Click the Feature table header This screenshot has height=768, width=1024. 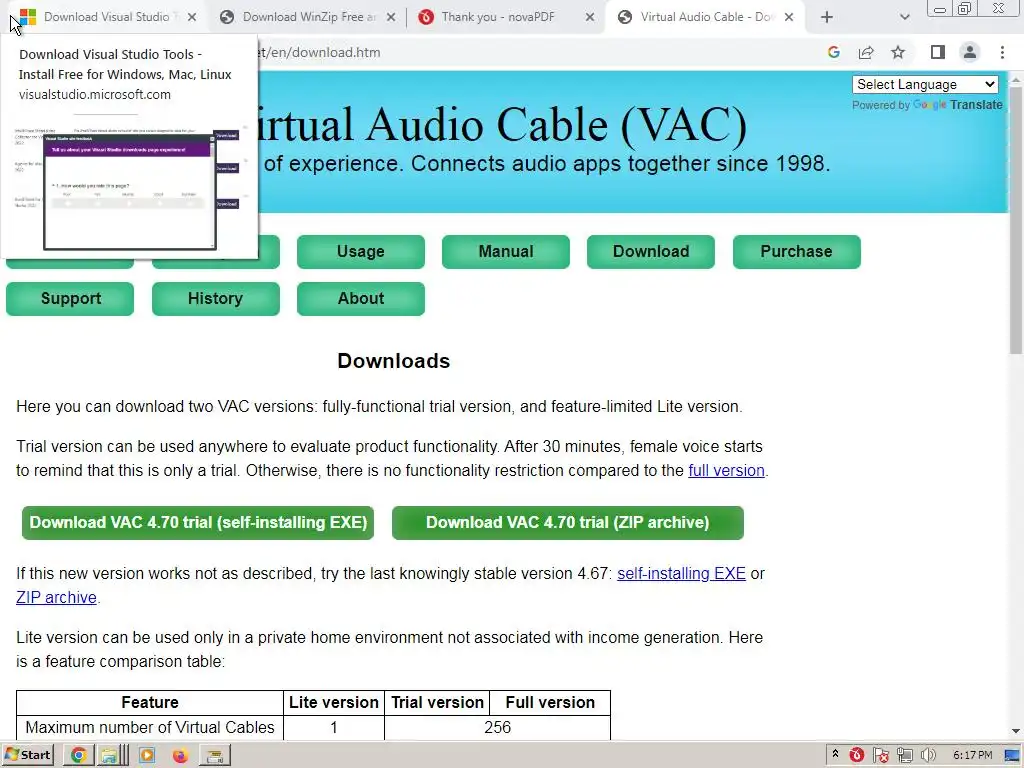(x=150, y=702)
